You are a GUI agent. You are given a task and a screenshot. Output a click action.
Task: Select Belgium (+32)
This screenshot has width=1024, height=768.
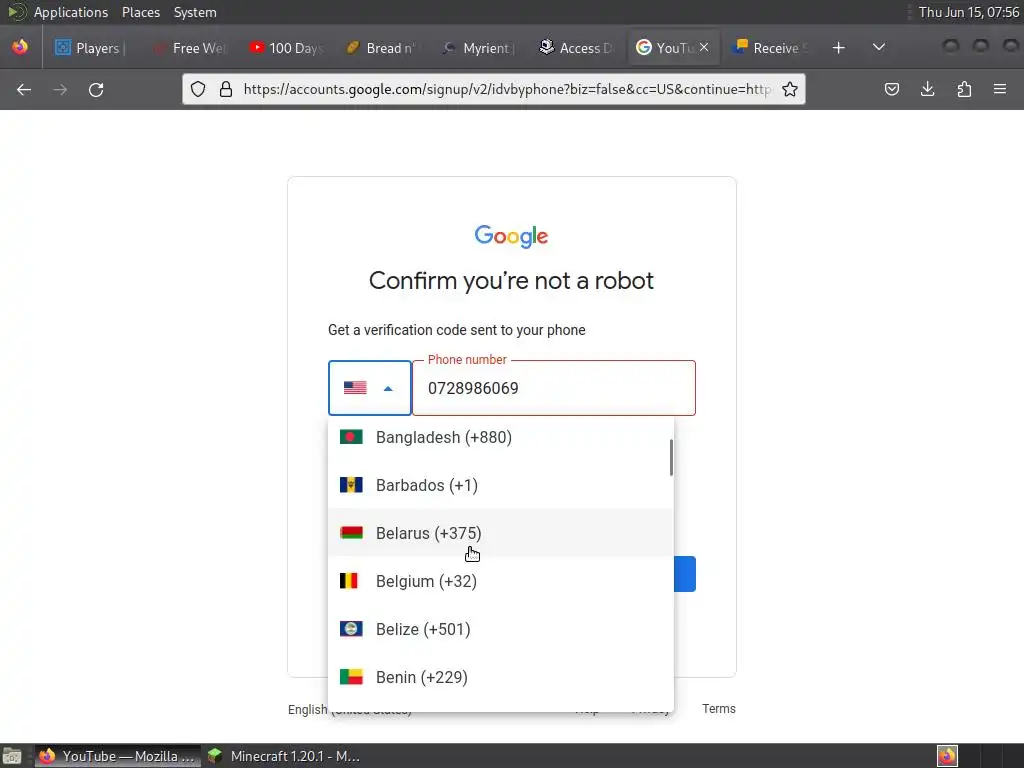pos(500,581)
